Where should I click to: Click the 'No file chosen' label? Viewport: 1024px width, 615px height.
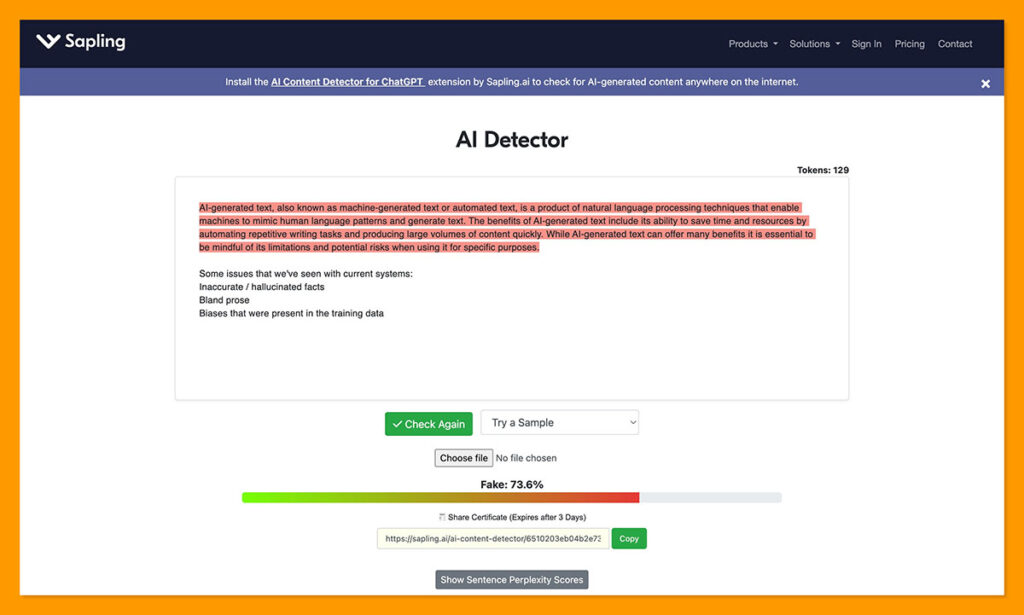tap(526, 458)
